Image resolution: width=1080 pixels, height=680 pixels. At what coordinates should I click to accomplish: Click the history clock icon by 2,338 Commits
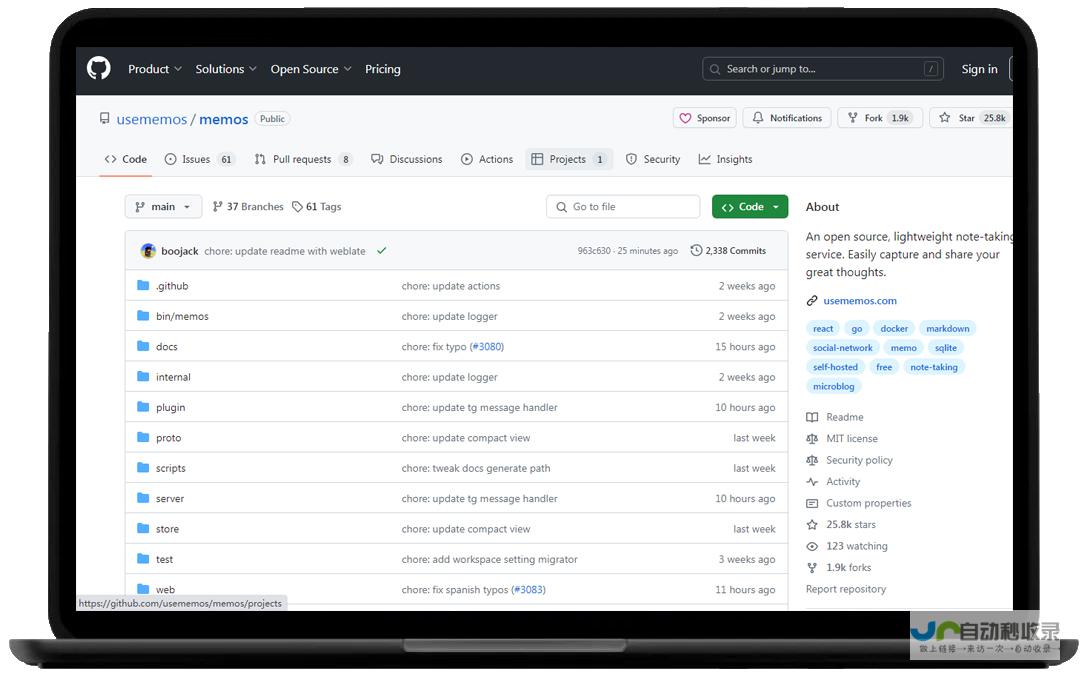(x=696, y=250)
